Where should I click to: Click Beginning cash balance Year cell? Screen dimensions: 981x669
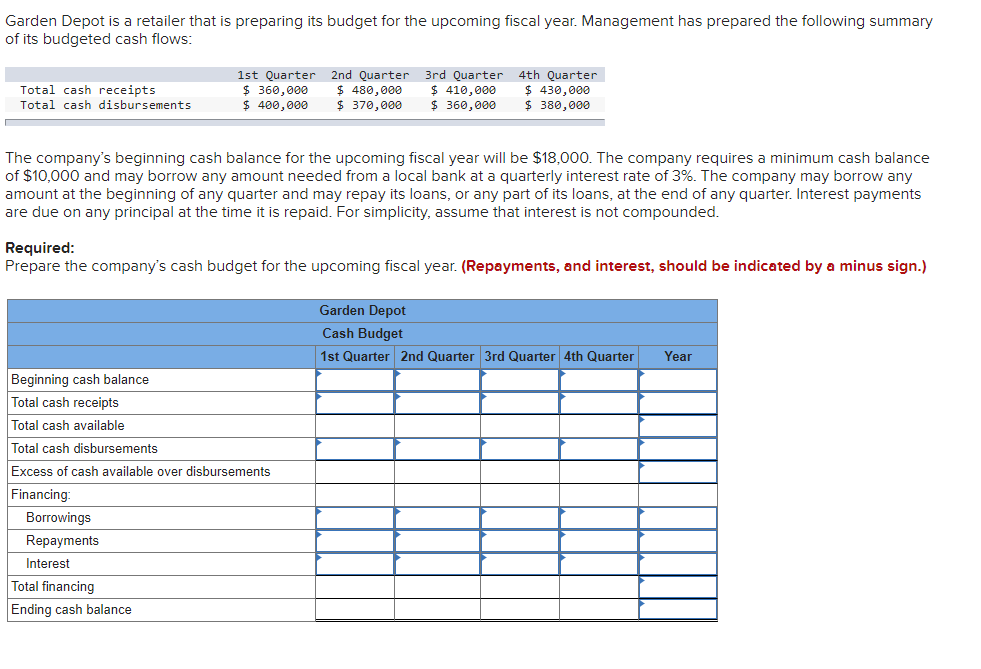[x=678, y=380]
